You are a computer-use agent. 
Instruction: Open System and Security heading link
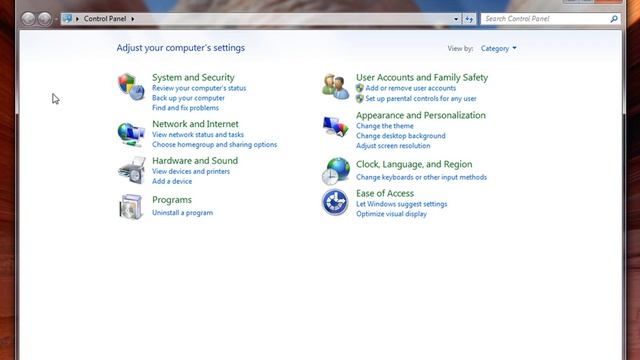193,77
